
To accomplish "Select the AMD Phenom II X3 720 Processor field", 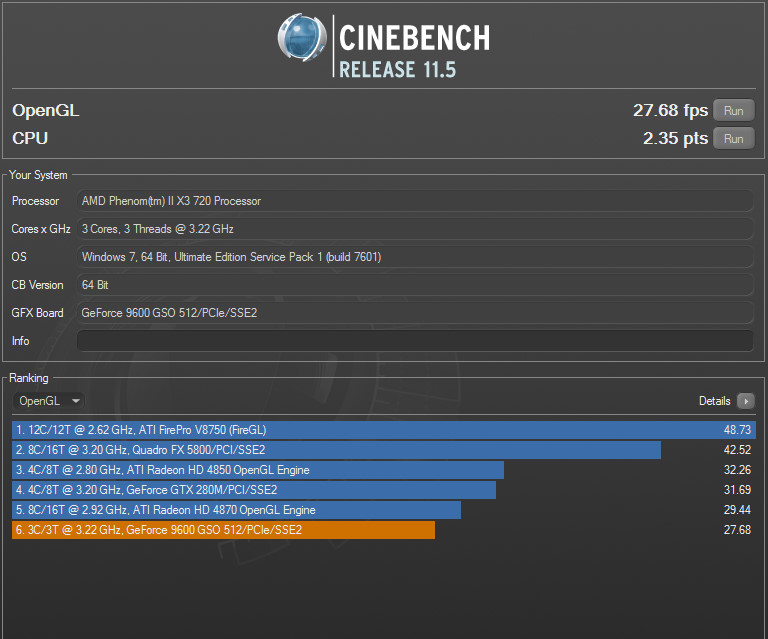I will (x=415, y=201).
